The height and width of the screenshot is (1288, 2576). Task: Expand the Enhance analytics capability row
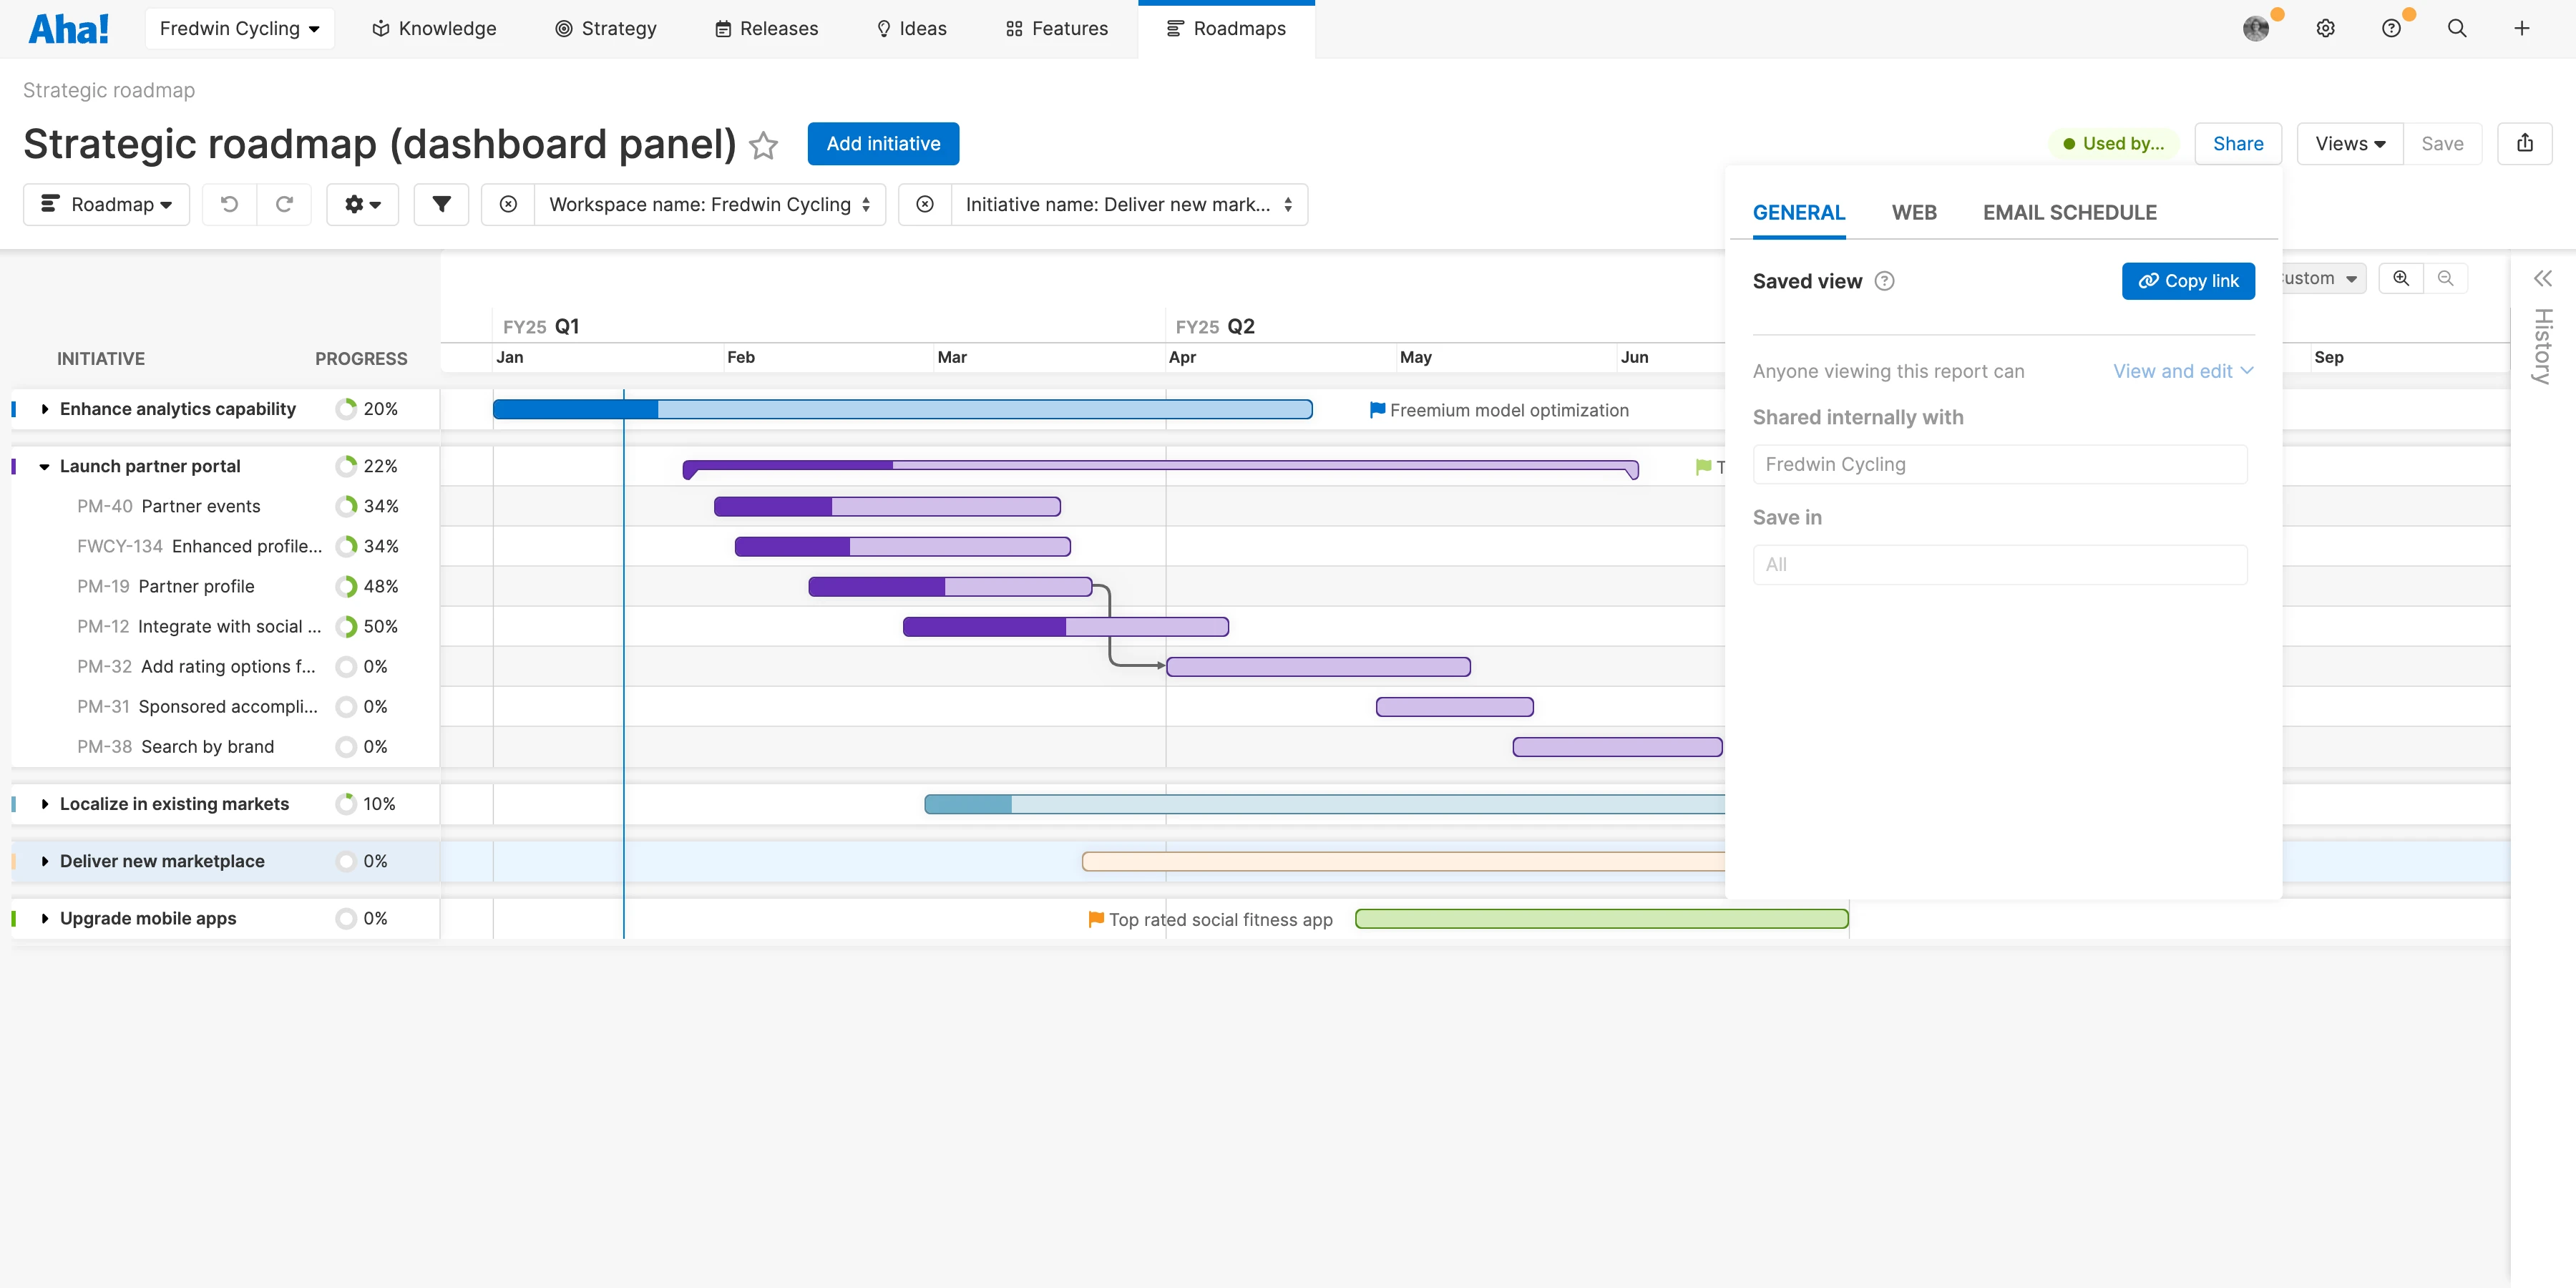44,409
